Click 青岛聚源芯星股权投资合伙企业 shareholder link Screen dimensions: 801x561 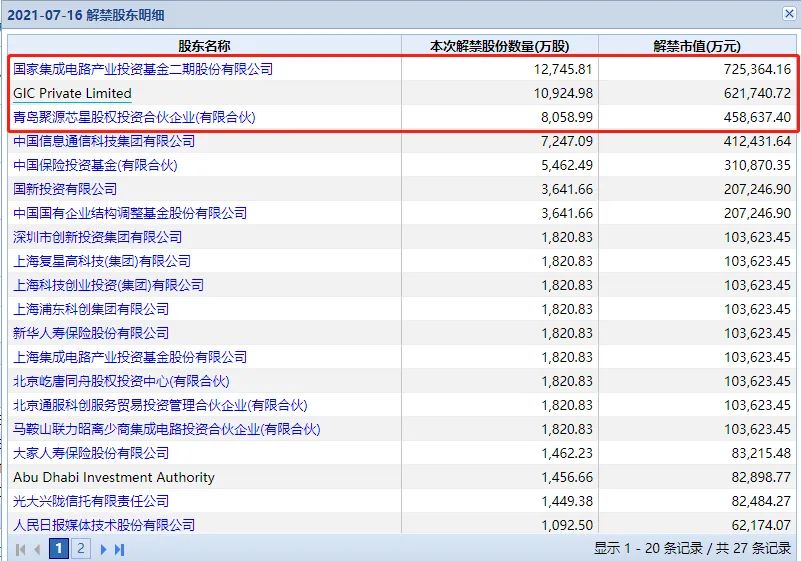[x=134, y=117]
